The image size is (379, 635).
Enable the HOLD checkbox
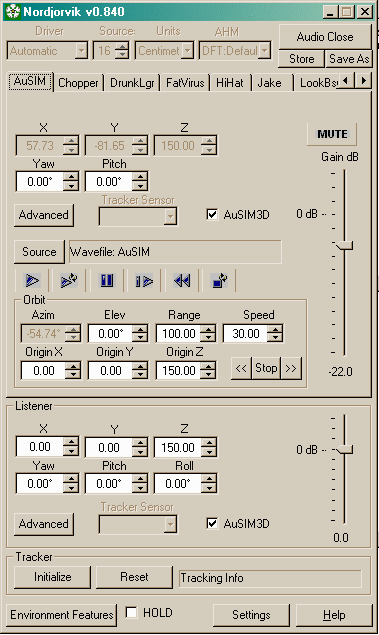[131, 612]
